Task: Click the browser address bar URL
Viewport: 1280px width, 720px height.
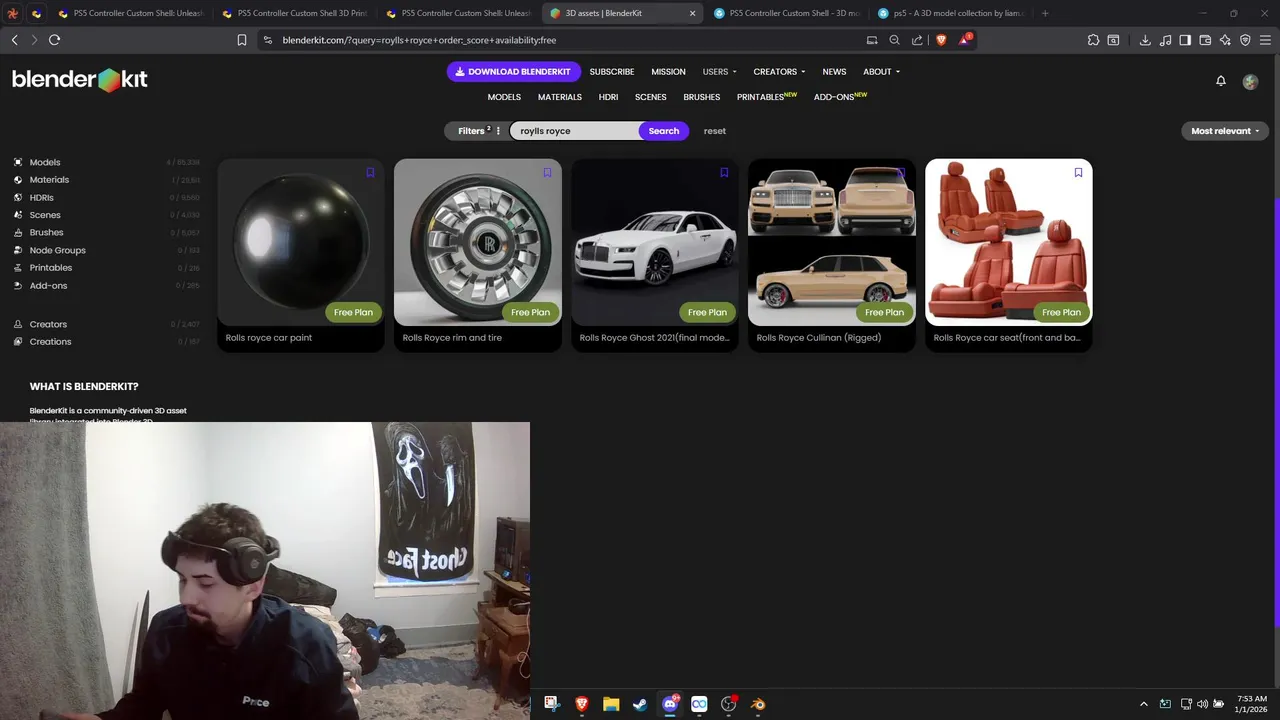Action: [419, 40]
